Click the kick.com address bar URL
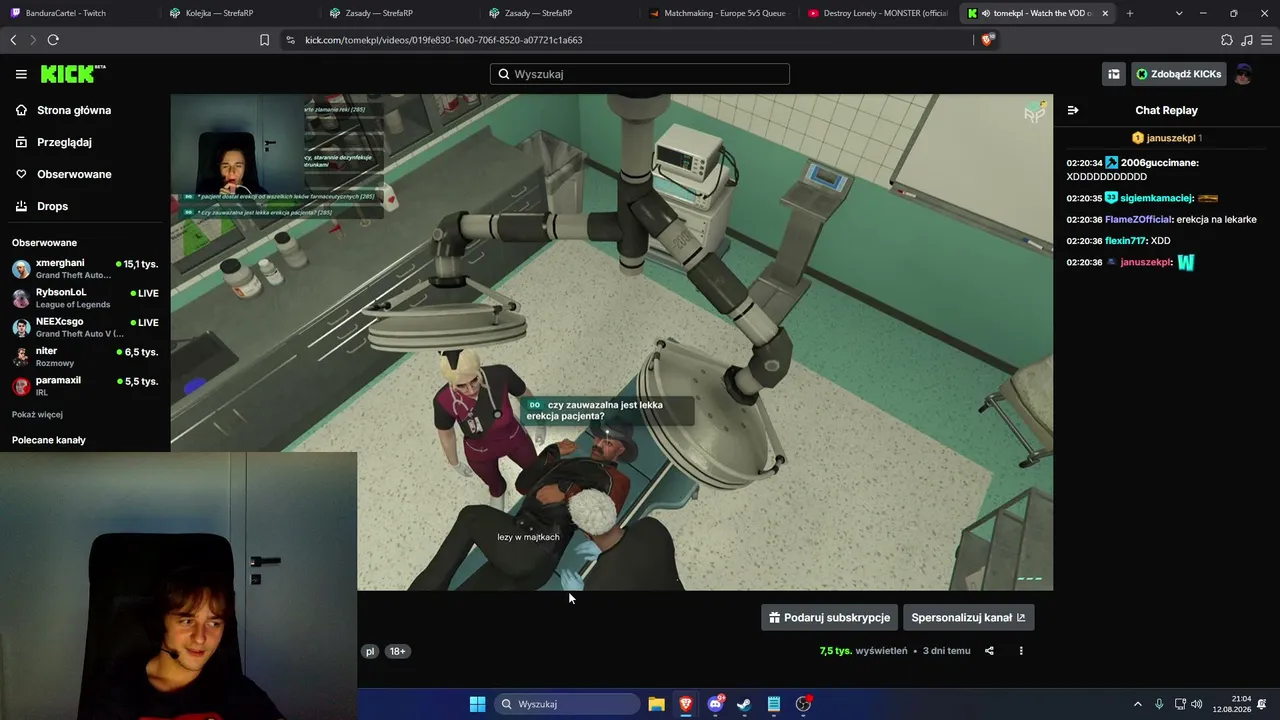Viewport: 1280px width, 720px height. [444, 40]
